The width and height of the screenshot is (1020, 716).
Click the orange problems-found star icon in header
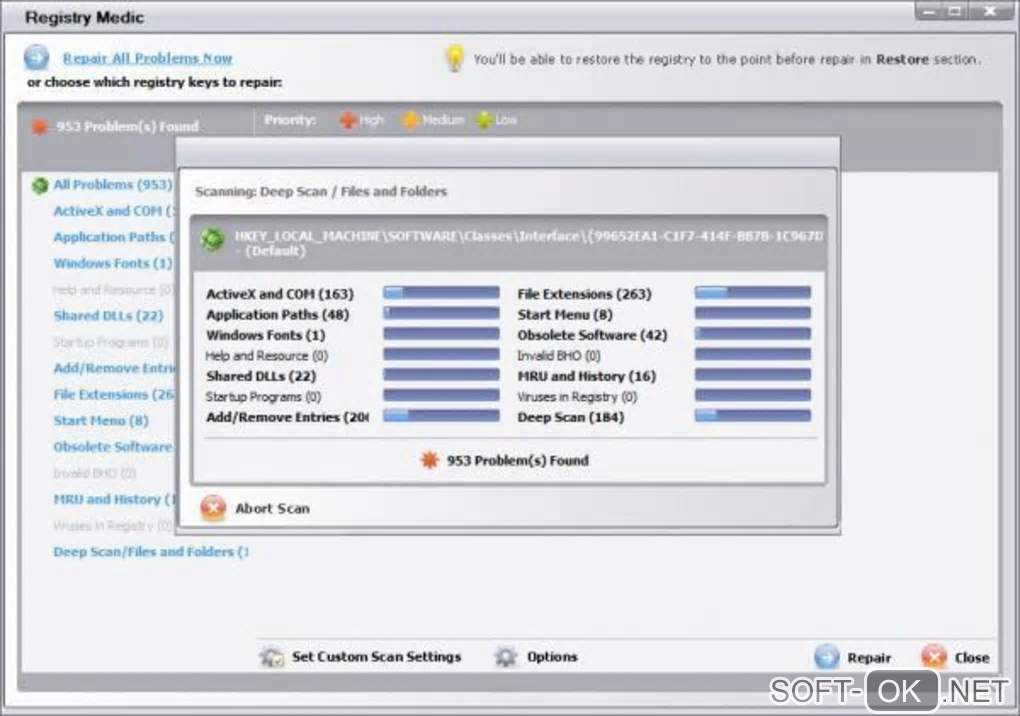point(40,126)
